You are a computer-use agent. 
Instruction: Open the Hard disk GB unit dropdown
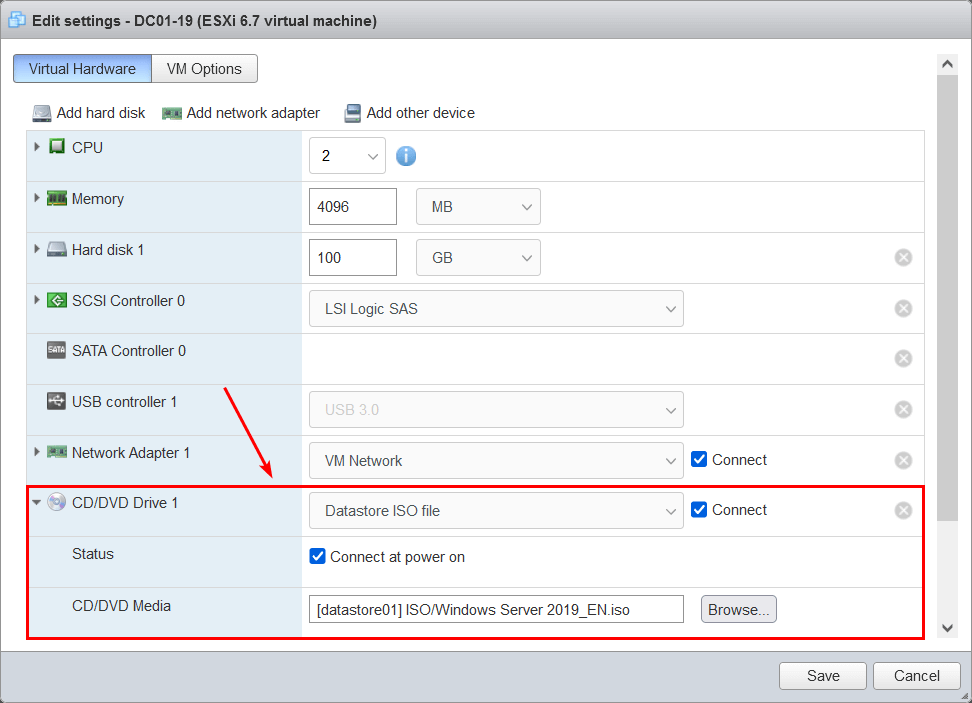click(478, 257)
